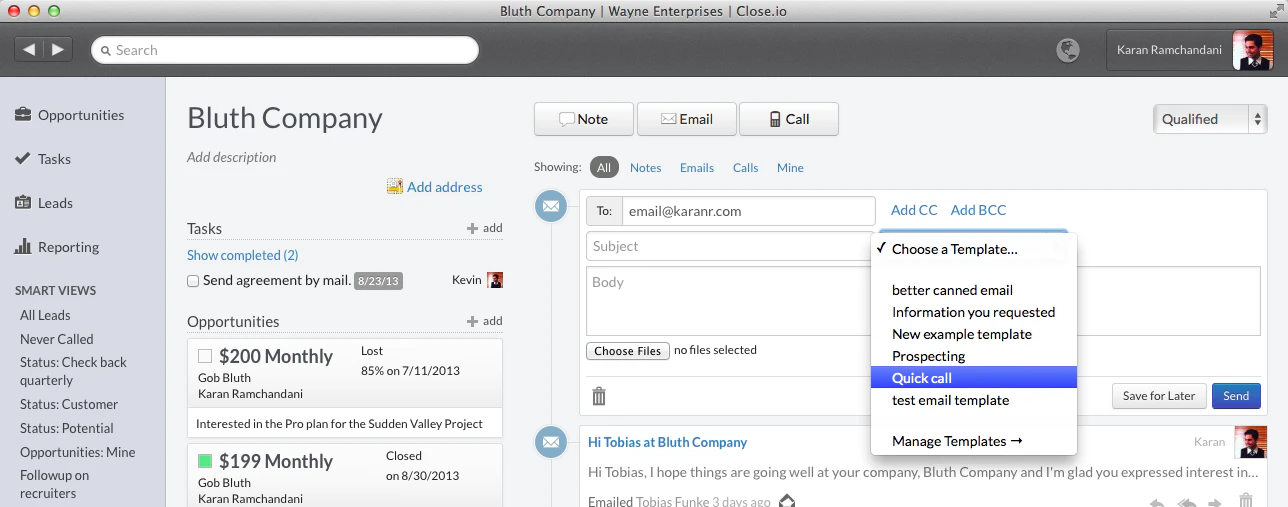This screenshot has height=507, width=1288.
Task: Open the All Leads smart view
Action: pos(45,315)
